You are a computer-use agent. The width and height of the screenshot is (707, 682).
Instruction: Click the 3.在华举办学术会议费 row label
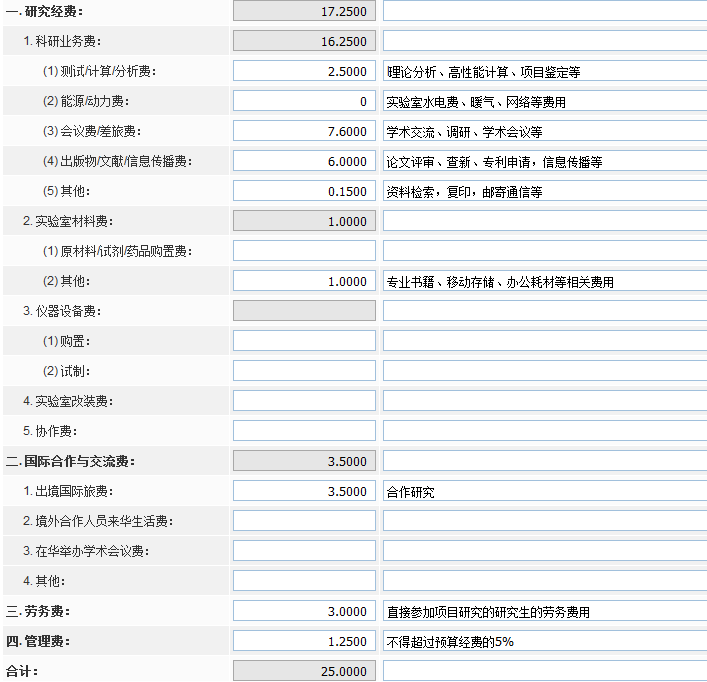coord(86,551)
